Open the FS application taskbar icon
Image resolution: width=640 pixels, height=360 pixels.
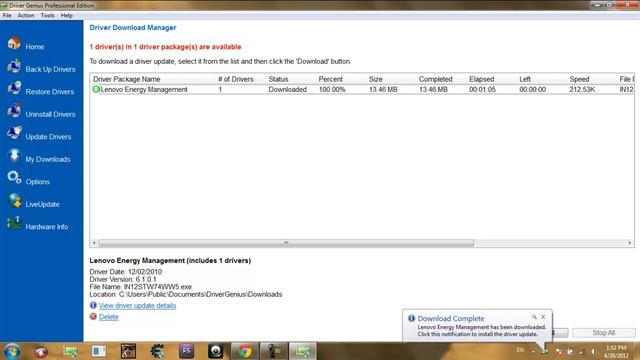[186, 351]
